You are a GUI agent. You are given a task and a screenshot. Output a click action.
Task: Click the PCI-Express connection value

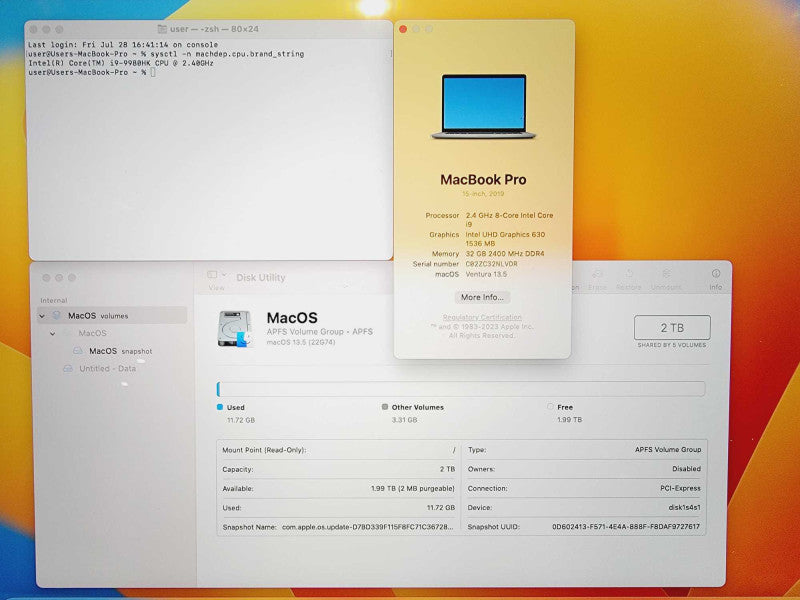coord(680,488)
